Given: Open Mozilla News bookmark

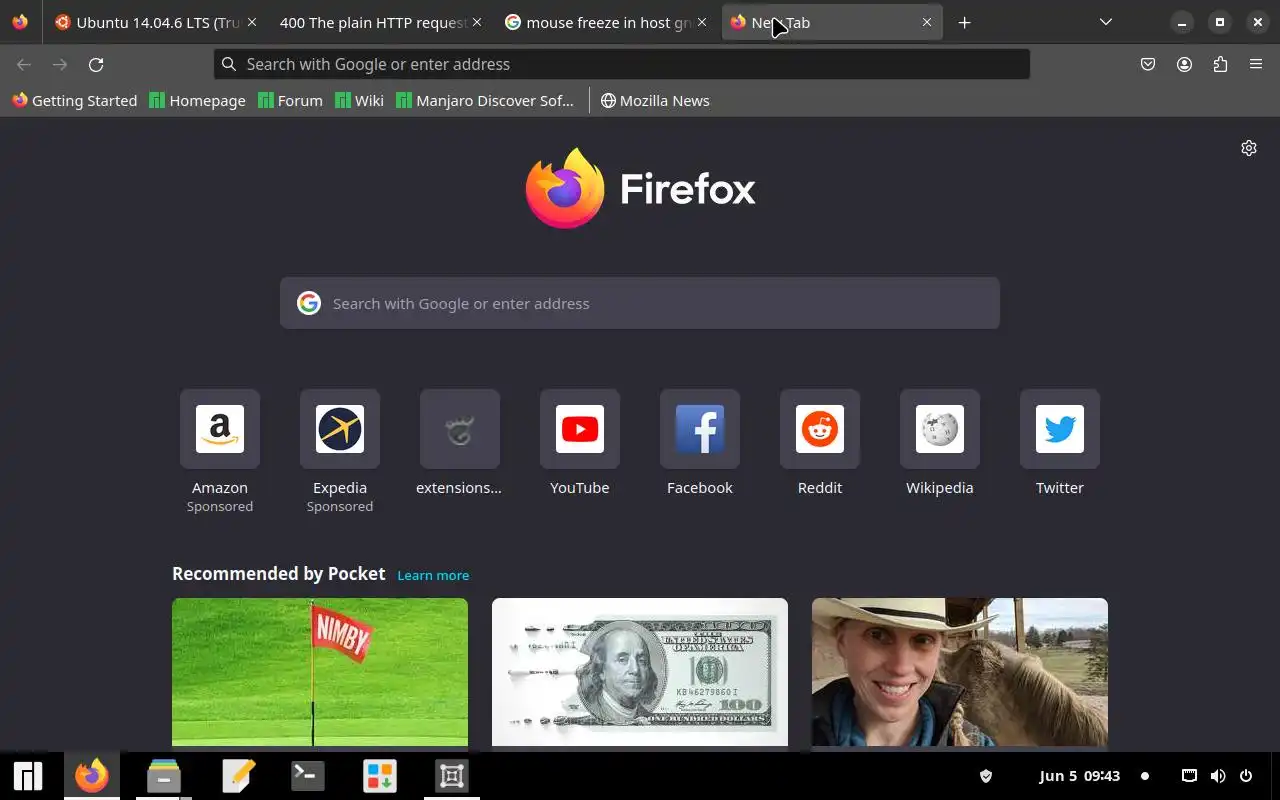Looking at the screenshot, I should coord(655,100).
